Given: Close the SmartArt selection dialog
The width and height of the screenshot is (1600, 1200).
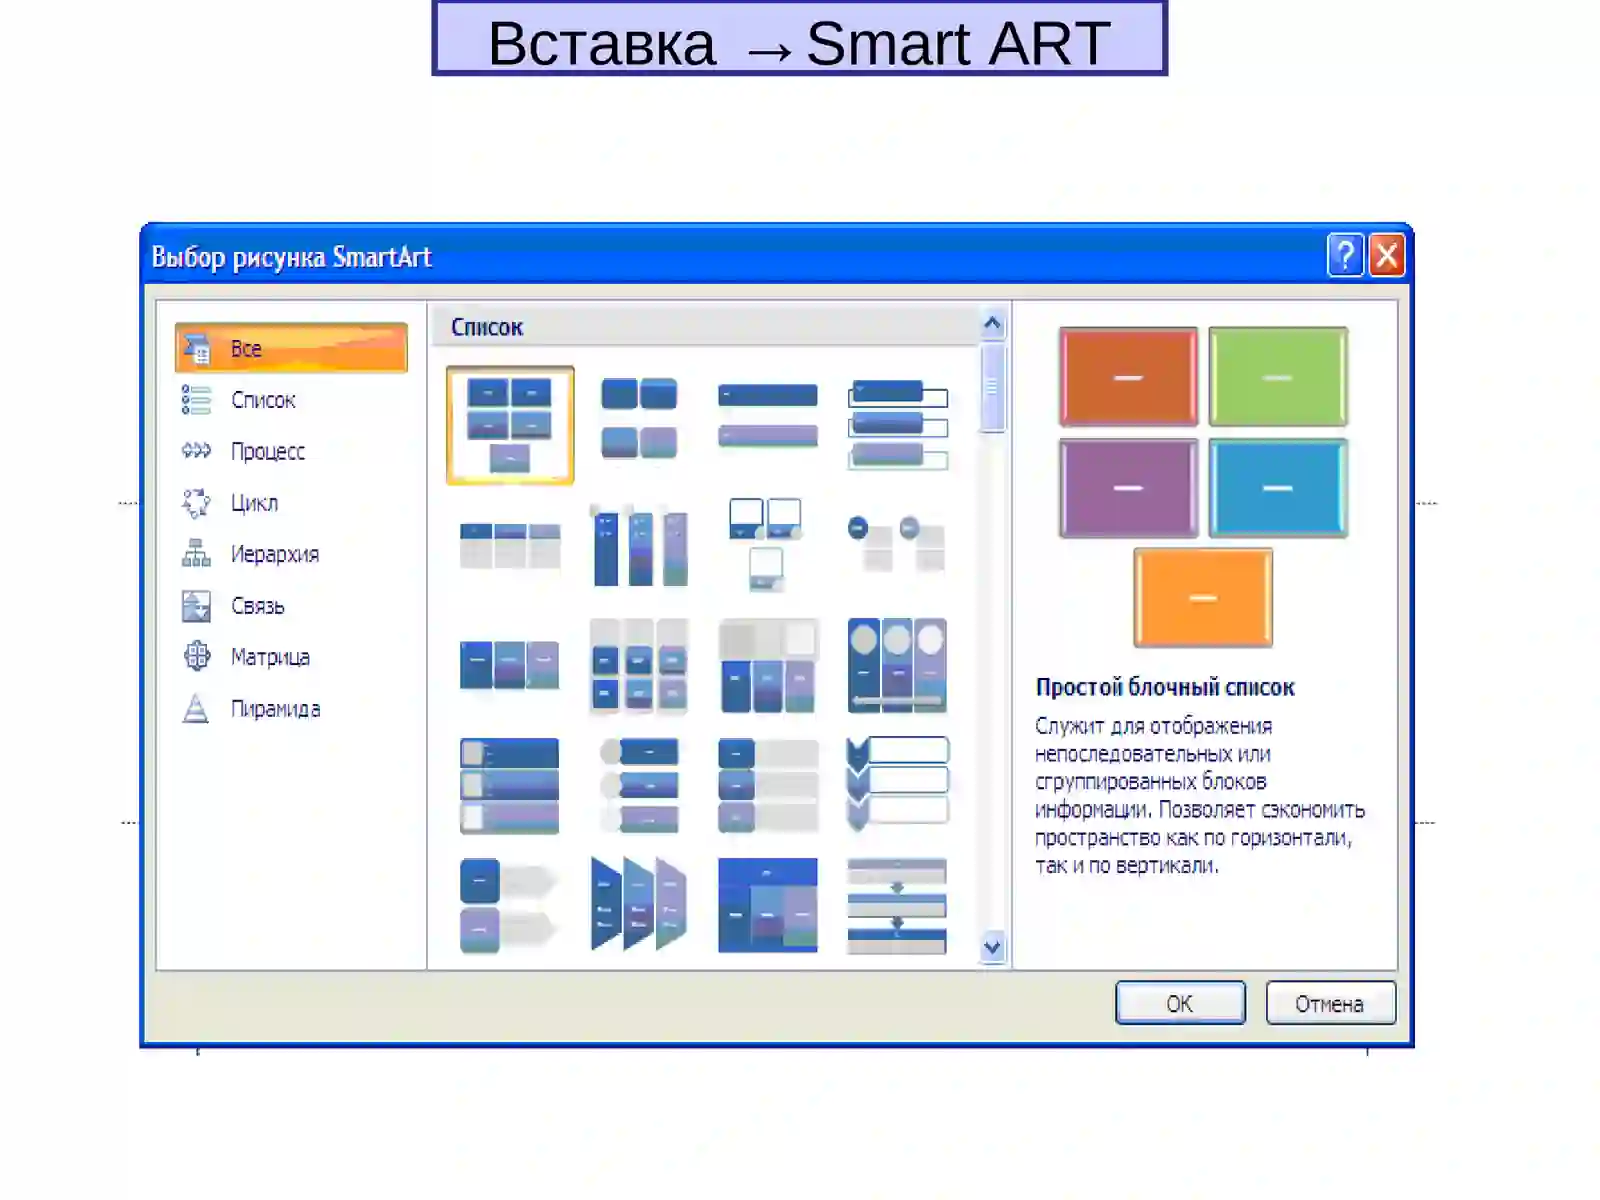Looking at the screenshot, I should click(x=1386, y=256).
